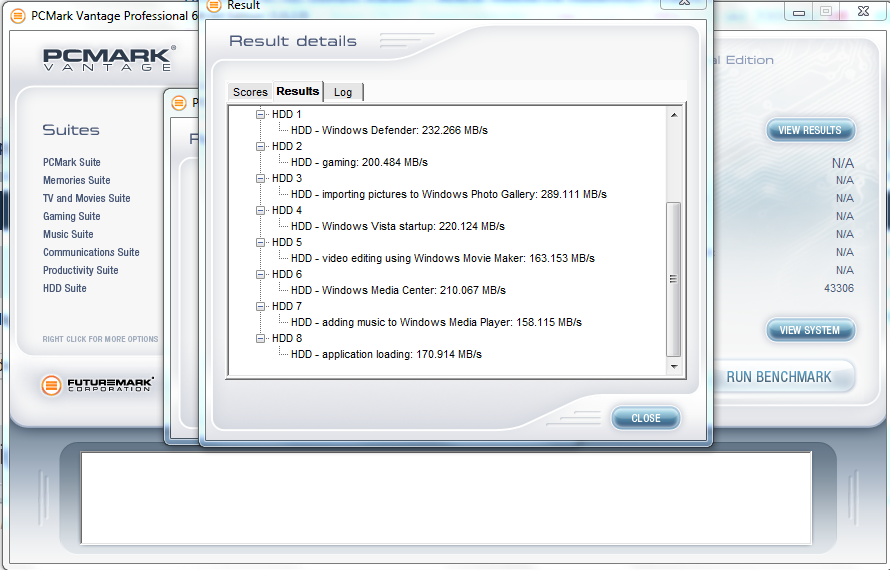Image resolution: width=890 pixels, height=570 pixels.
Task: Collapse the HDD 1 tree node
Action: (261, 114)
